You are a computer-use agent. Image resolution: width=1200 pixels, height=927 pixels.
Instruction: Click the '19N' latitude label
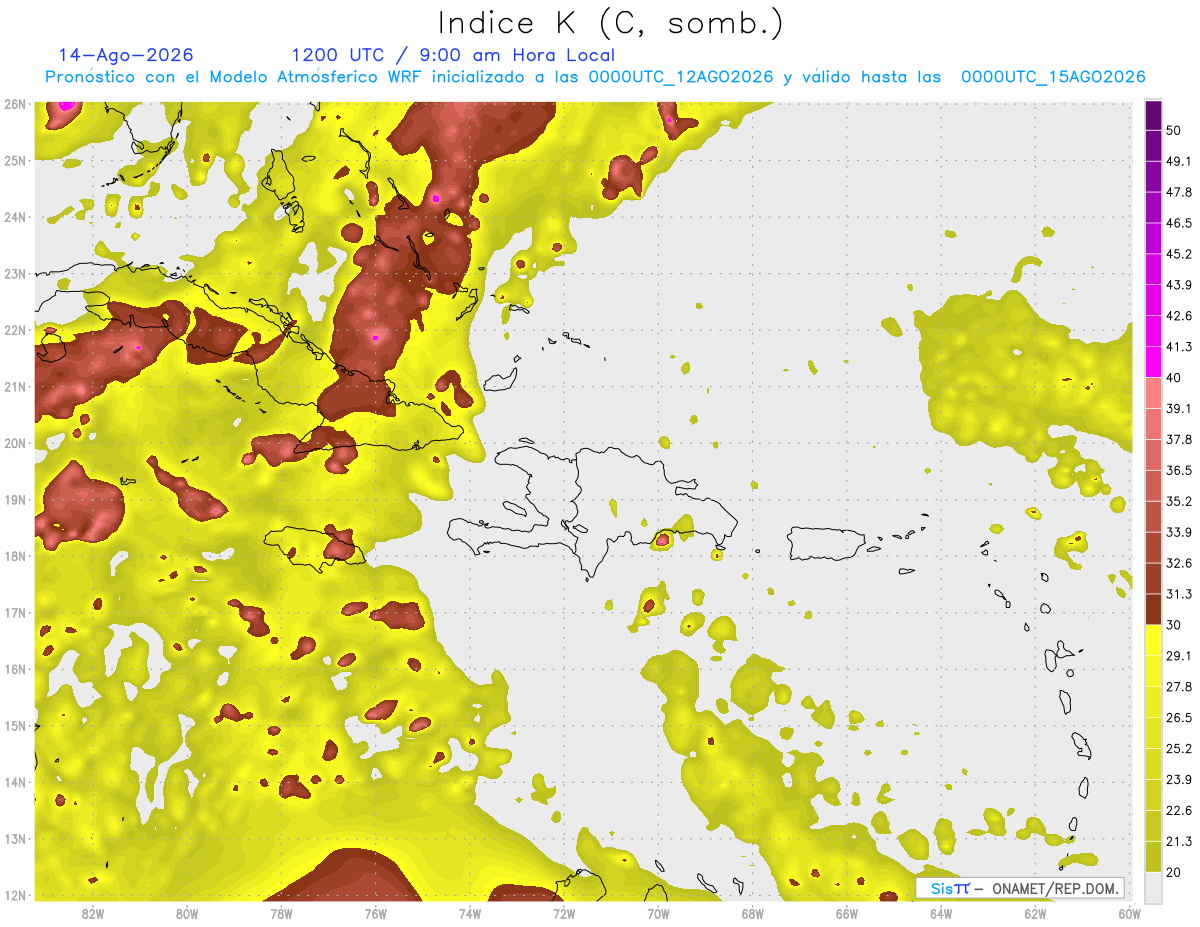[14, 499]
